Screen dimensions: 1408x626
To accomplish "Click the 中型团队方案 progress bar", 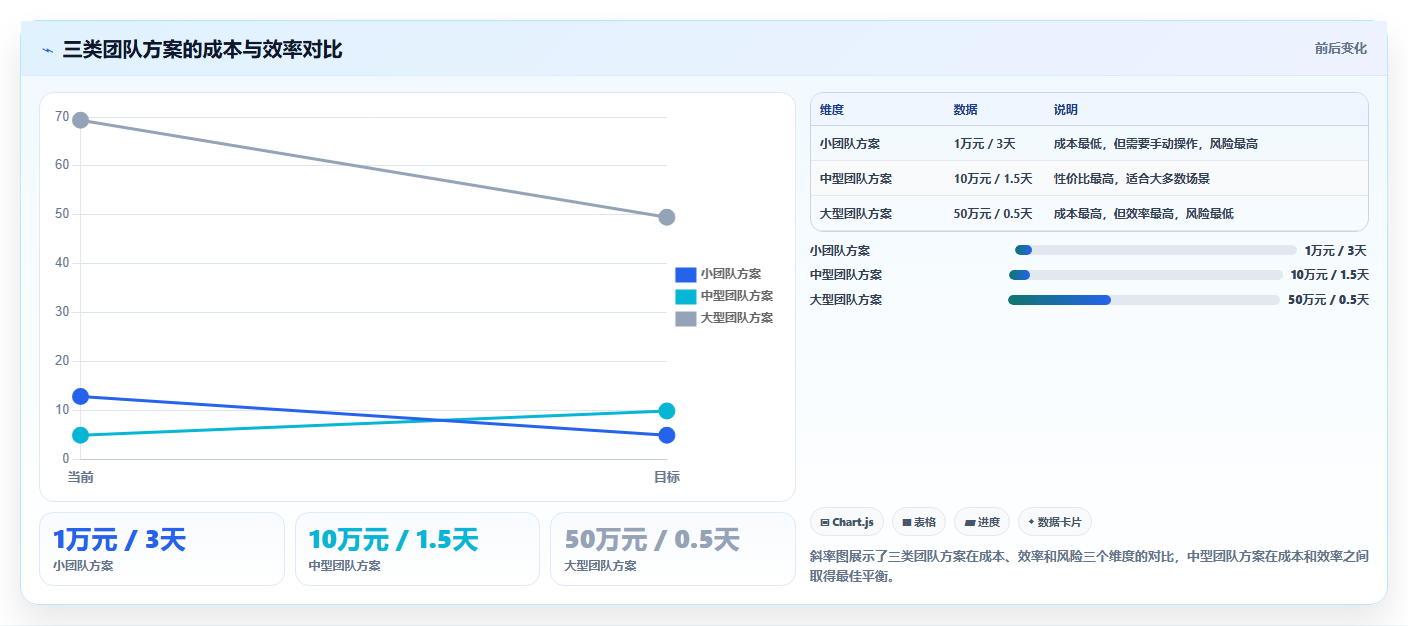I will point(1146,275).
